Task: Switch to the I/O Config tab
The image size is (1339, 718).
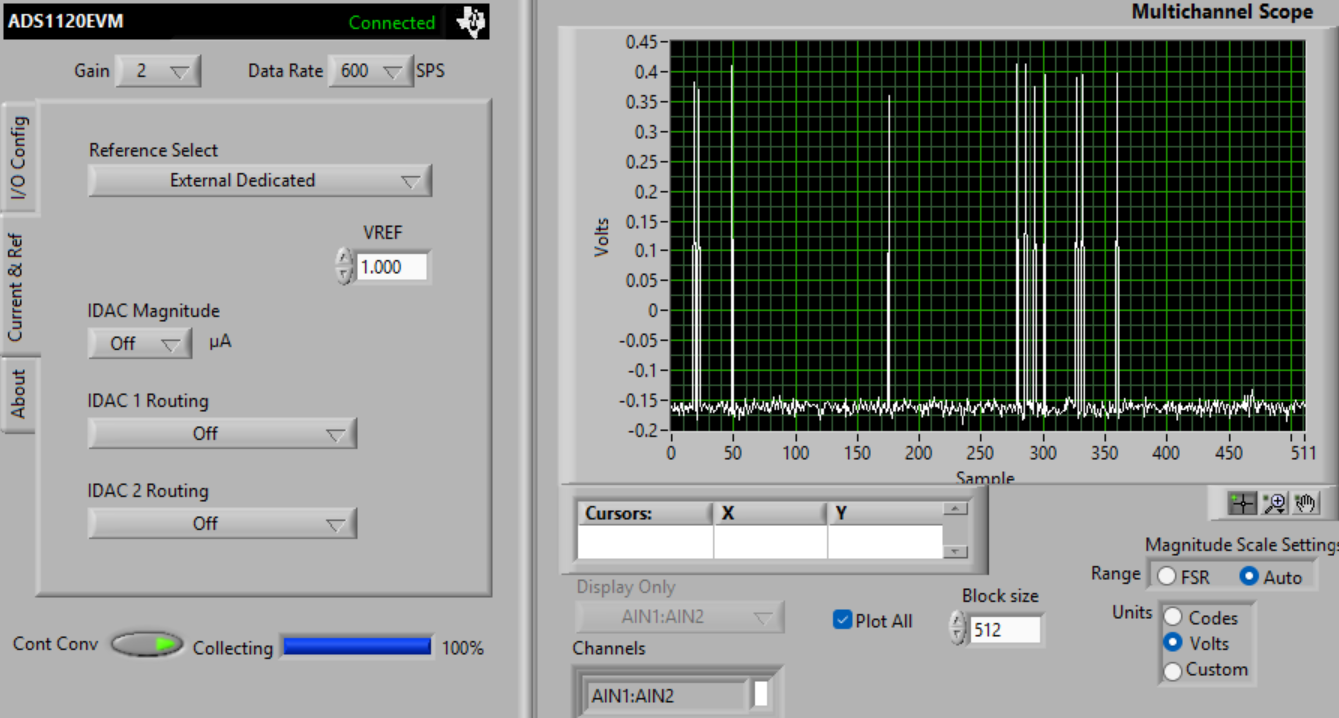Action: [x=19, y=158]
